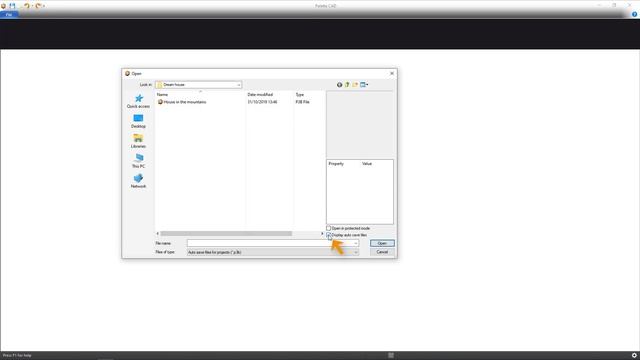This screenshot has height=360, width=640.
Task: Open the Files of type dropdown
Action: coord(273,252)
